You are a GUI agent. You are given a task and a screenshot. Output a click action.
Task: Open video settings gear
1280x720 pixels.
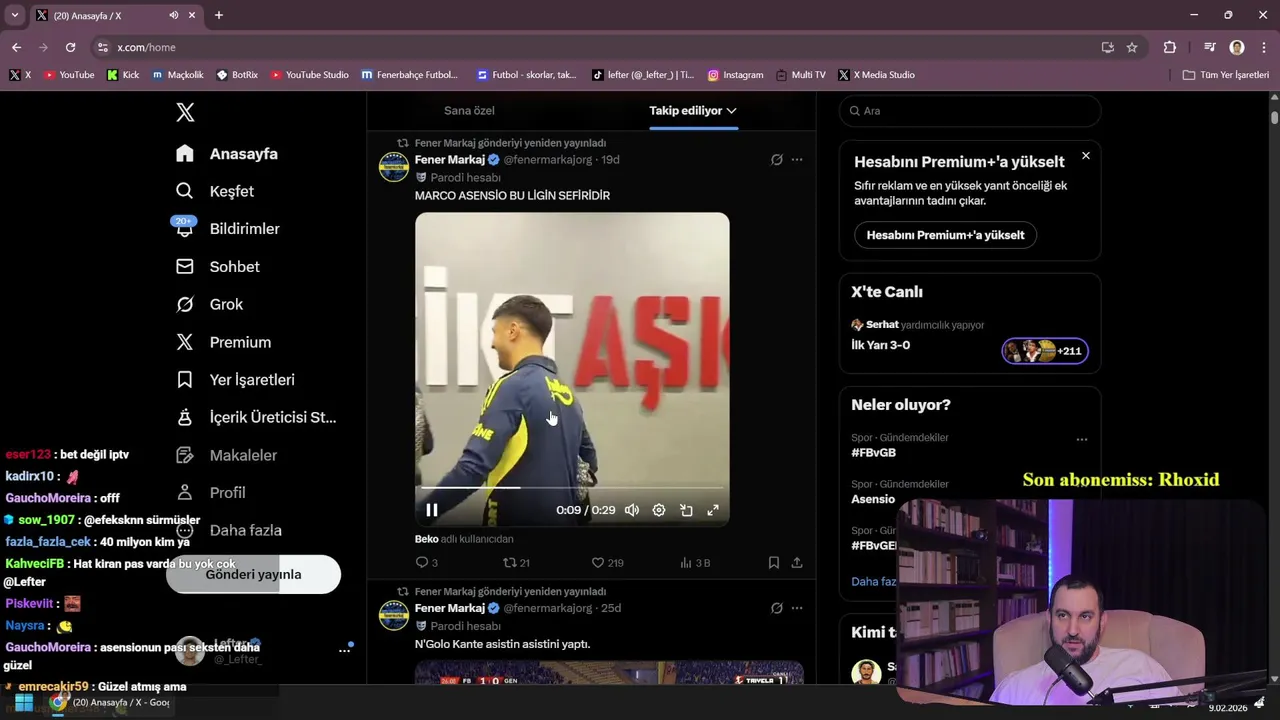tap(659, 510)
